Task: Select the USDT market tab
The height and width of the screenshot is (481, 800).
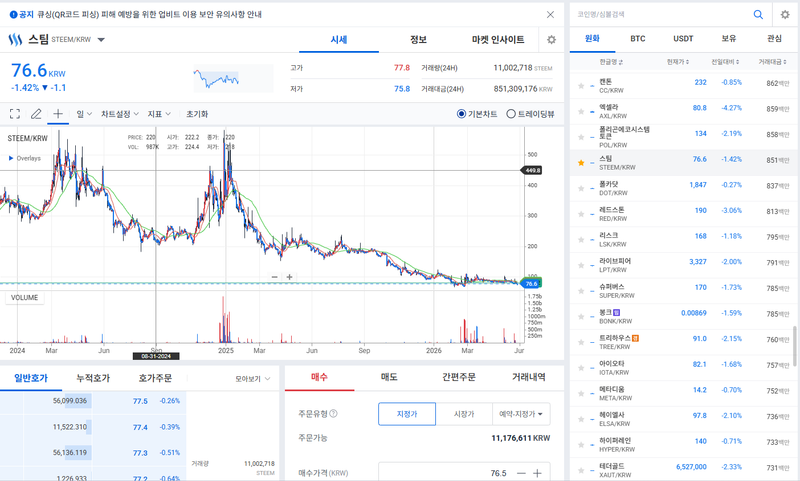Action: [x=683, y=39]
